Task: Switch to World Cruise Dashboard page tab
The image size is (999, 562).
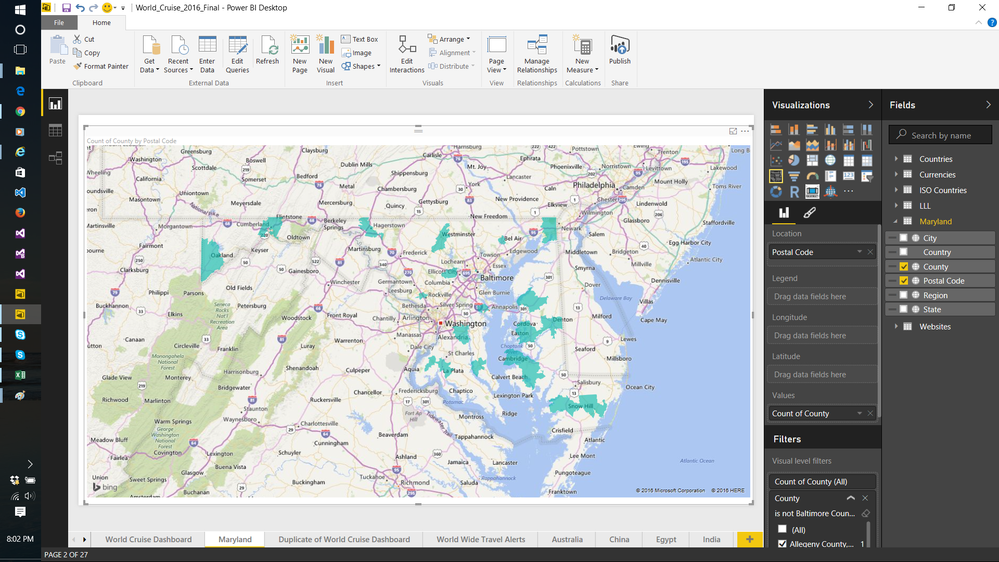Action: click(148, 539)
